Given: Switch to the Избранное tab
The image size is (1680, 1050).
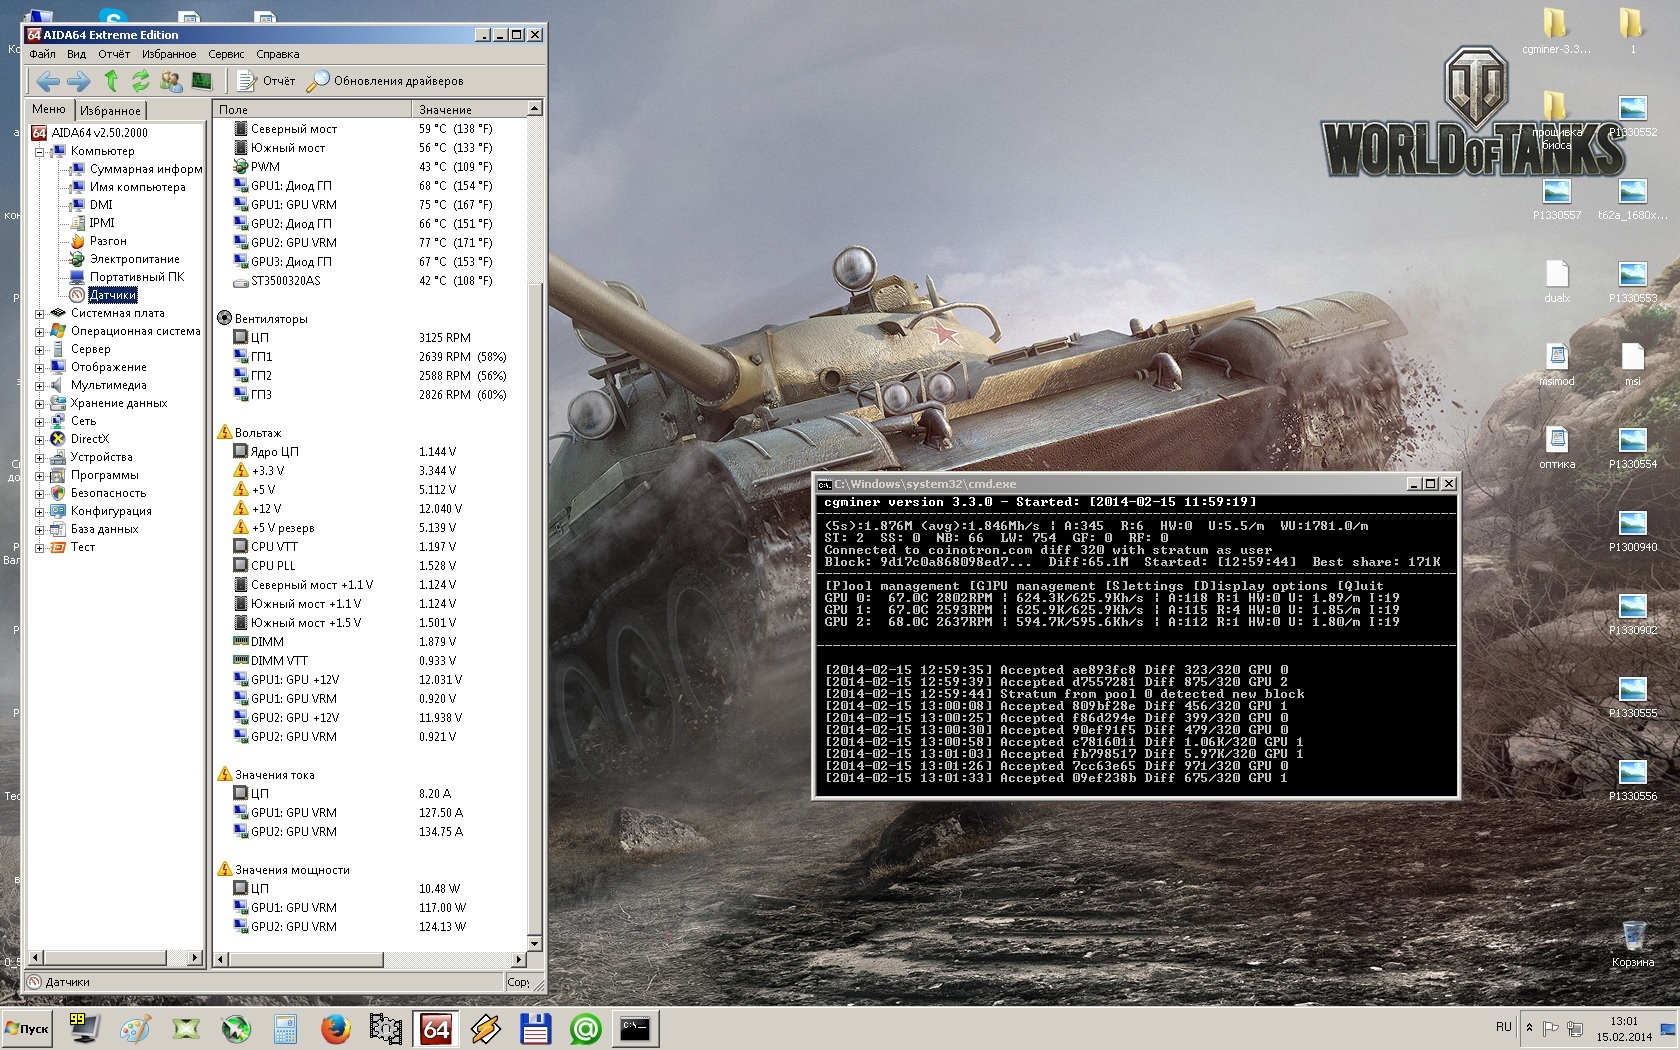Looking at the screenshot, I should click(110, 110).
